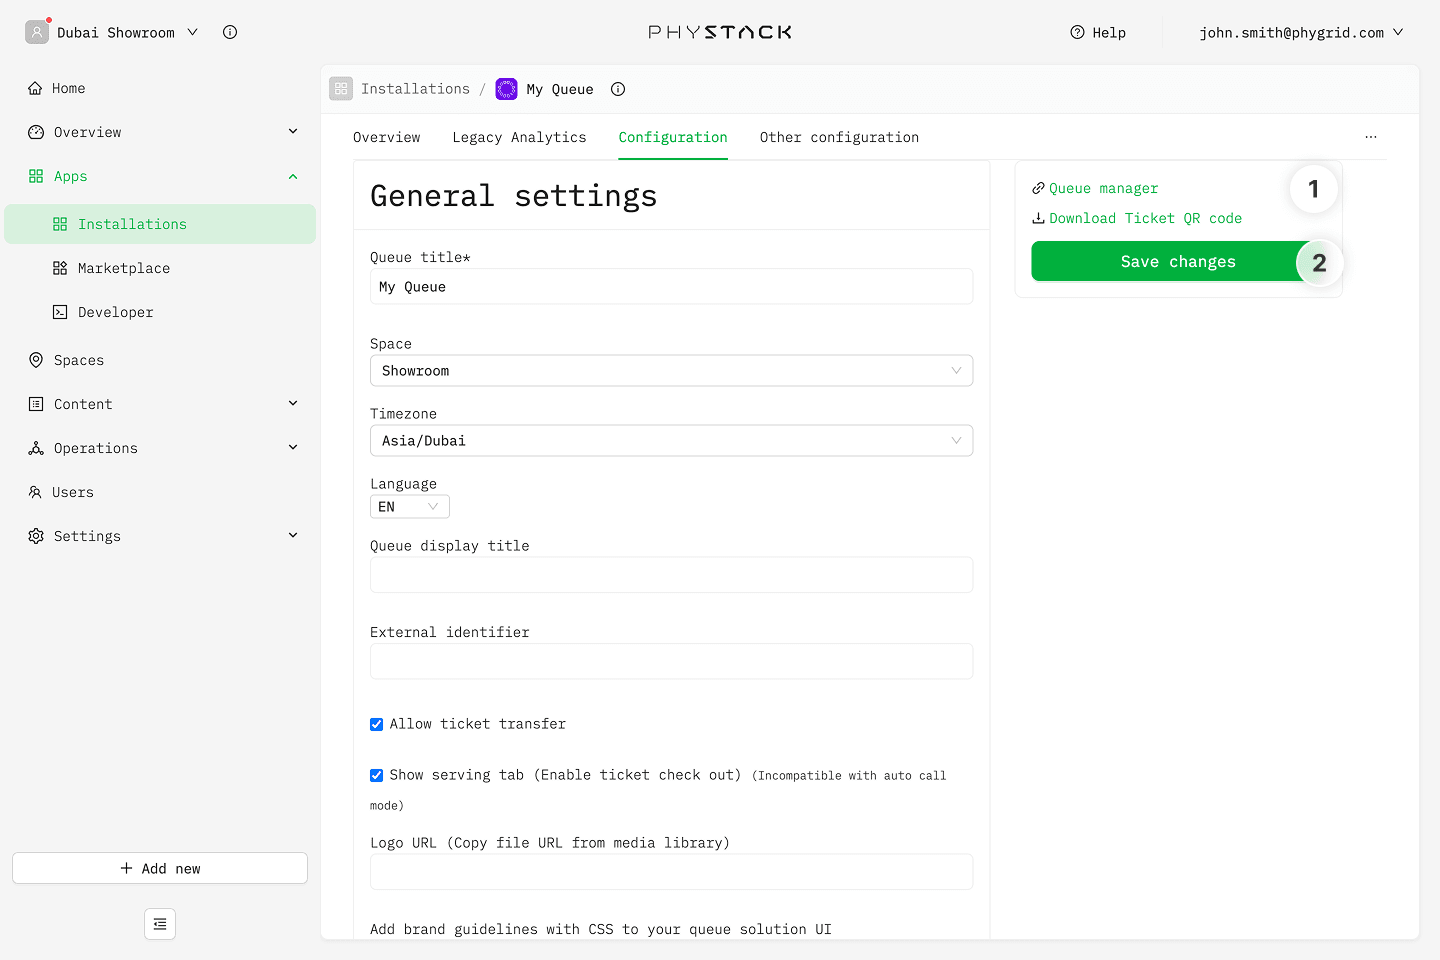Toggle the Show serving tab checkbox
The image size is (1440, 960).
pyautogui.click(x=377, y=776)
